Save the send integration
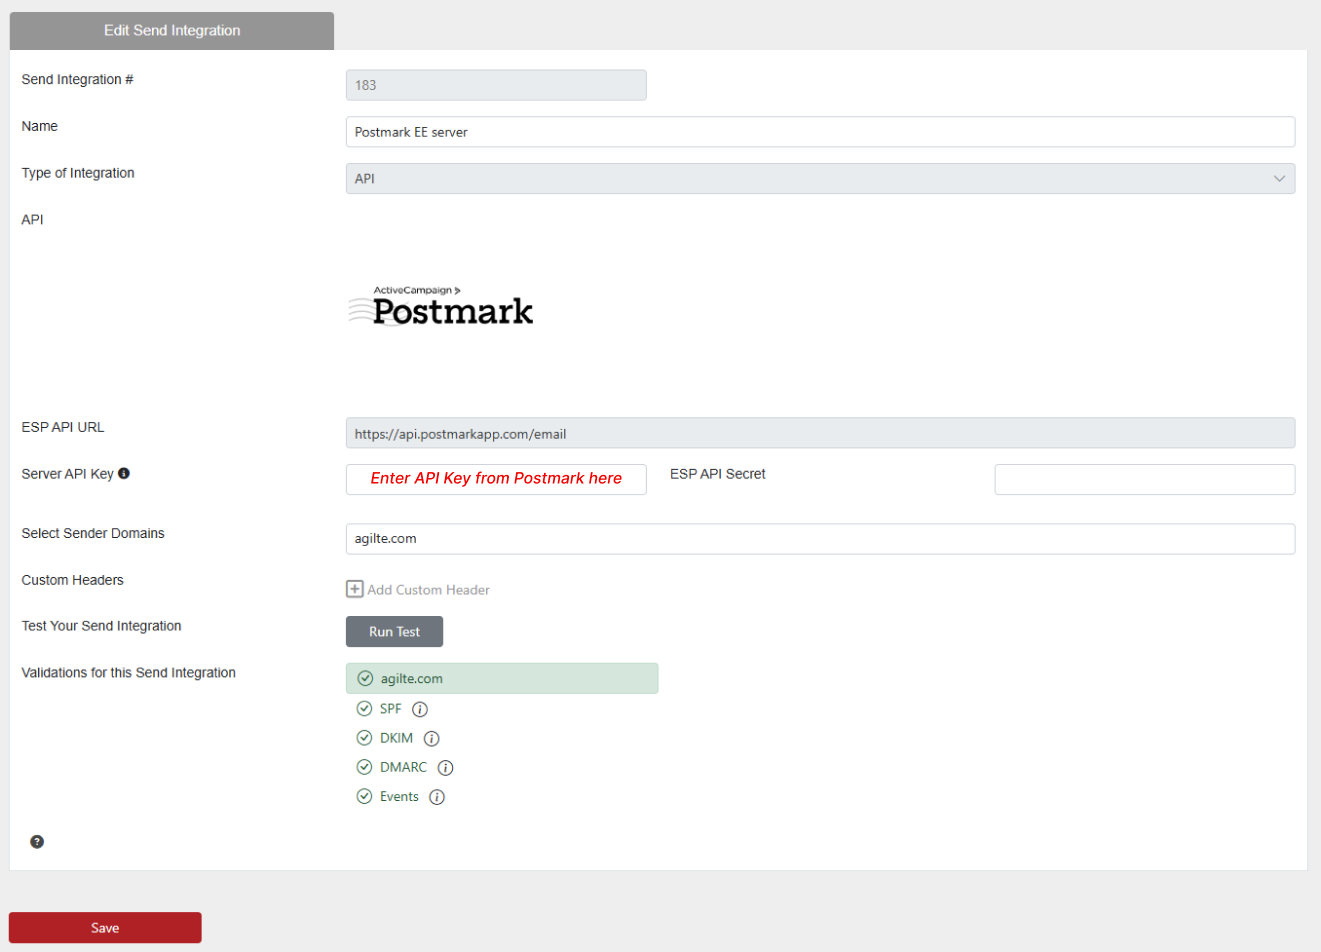The height and width of the screenshot is (952, 1321). coord(105,927)
